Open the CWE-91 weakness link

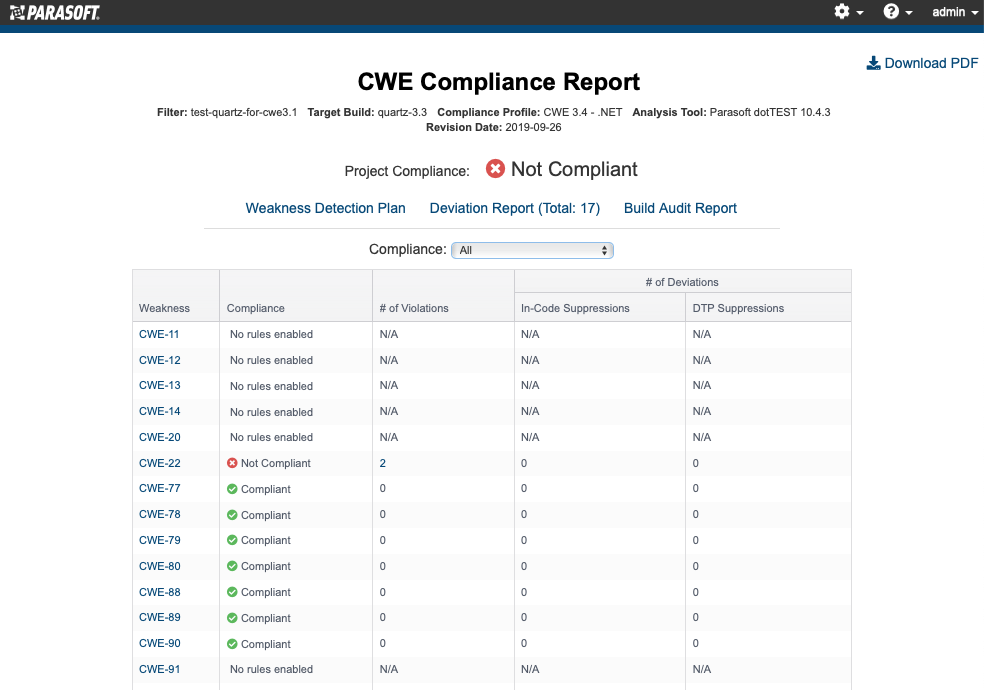point(159,669)
